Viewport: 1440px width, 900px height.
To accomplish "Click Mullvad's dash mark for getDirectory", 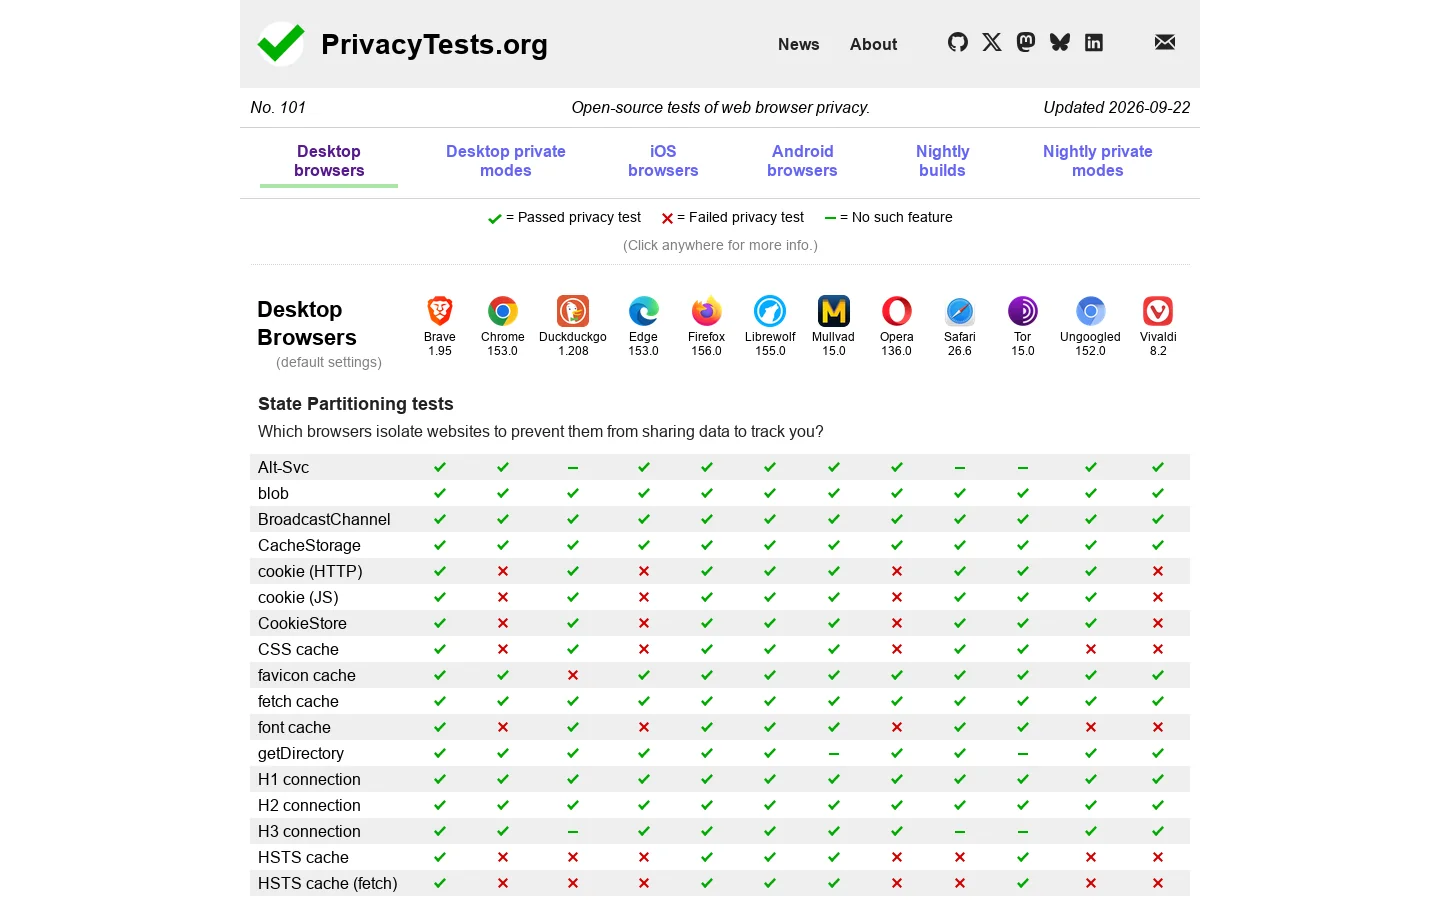I will [834, 753].
